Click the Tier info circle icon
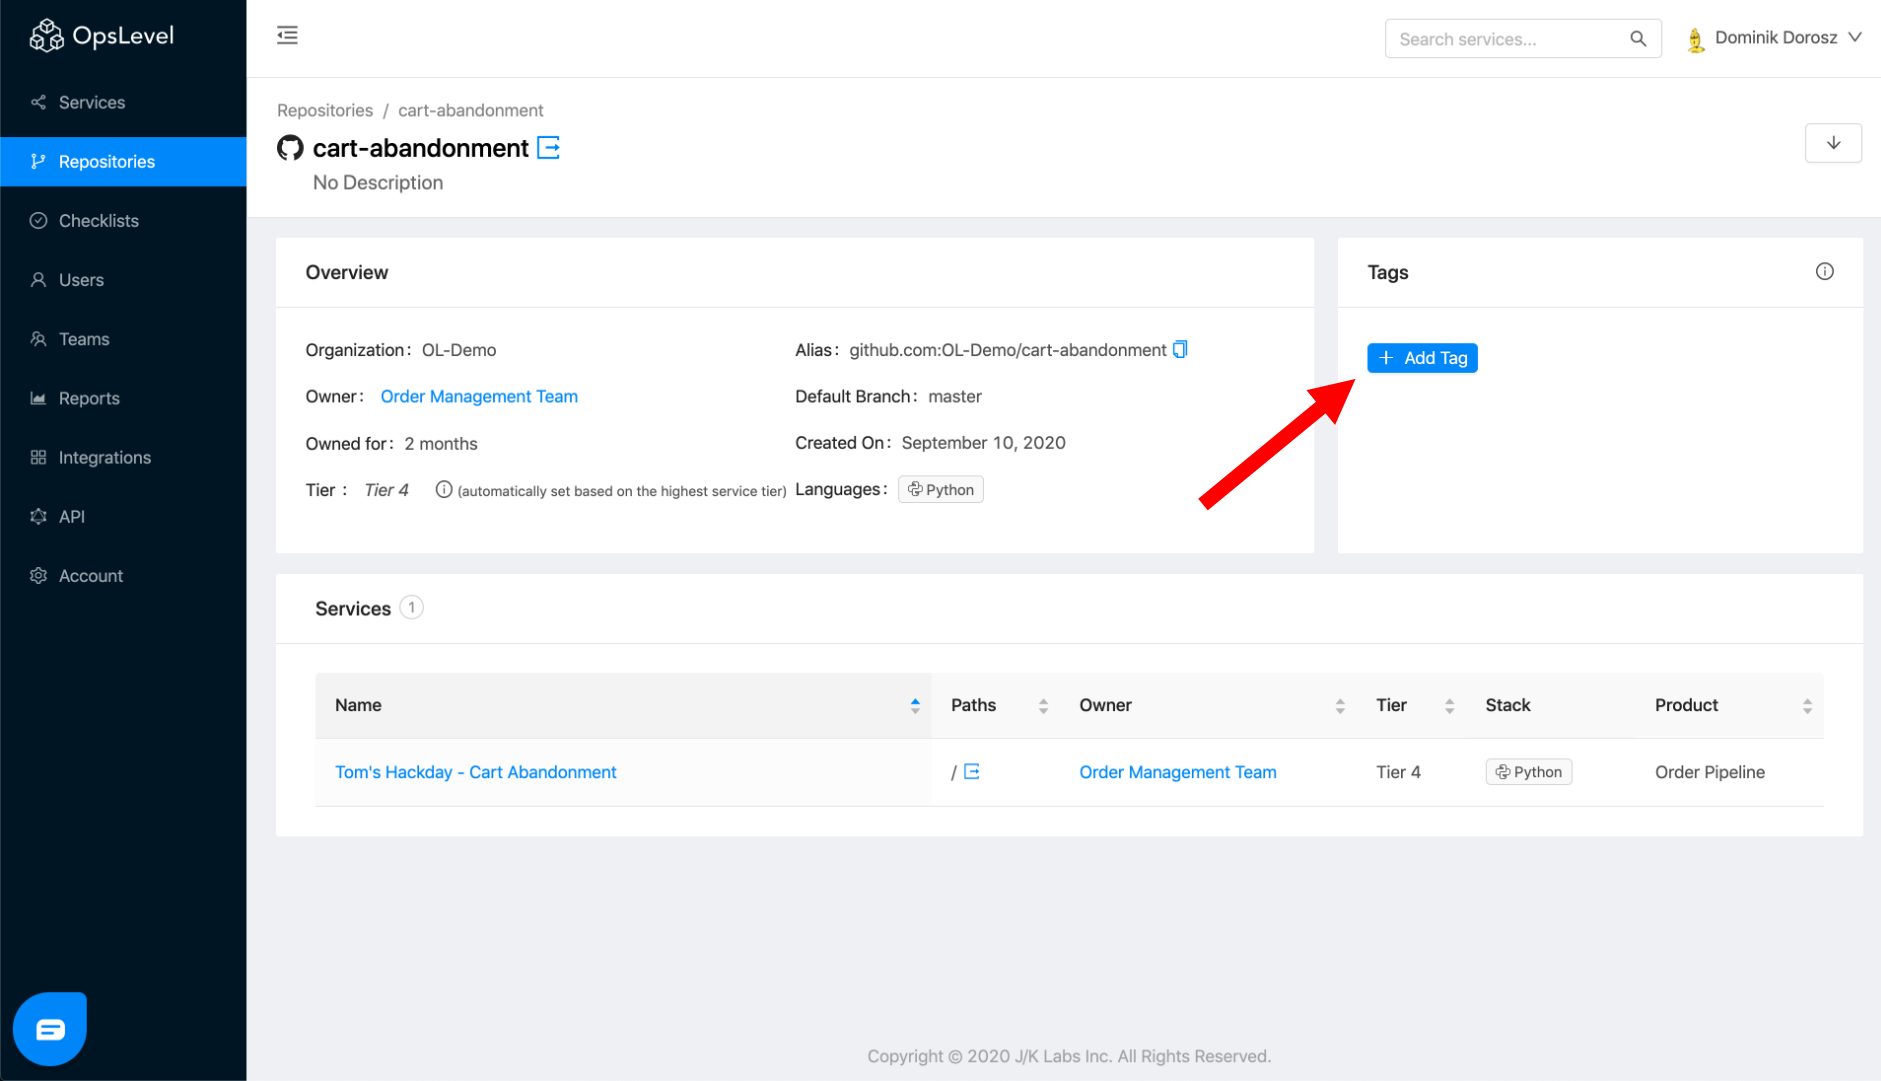Viewport: 1881px width, 1081px height. [444, 489]
